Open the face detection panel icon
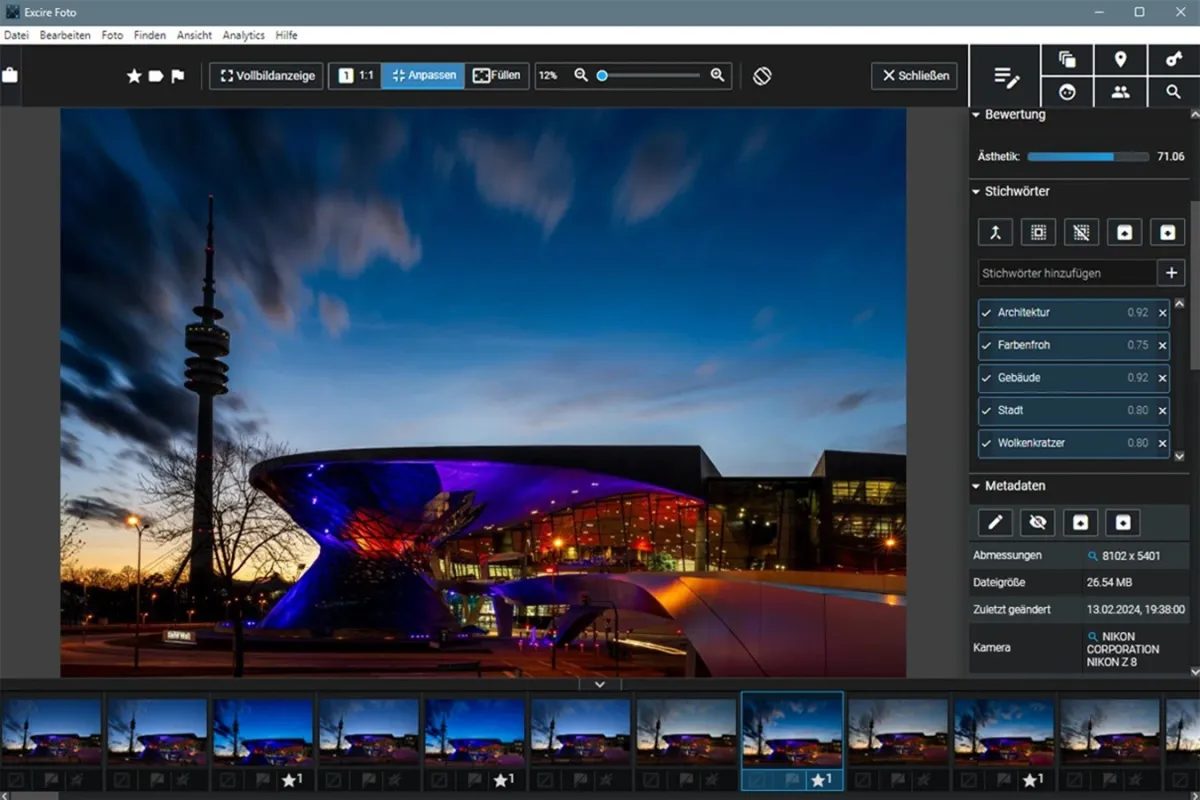Screen dimensions: 1200x800 (1067, 92)
